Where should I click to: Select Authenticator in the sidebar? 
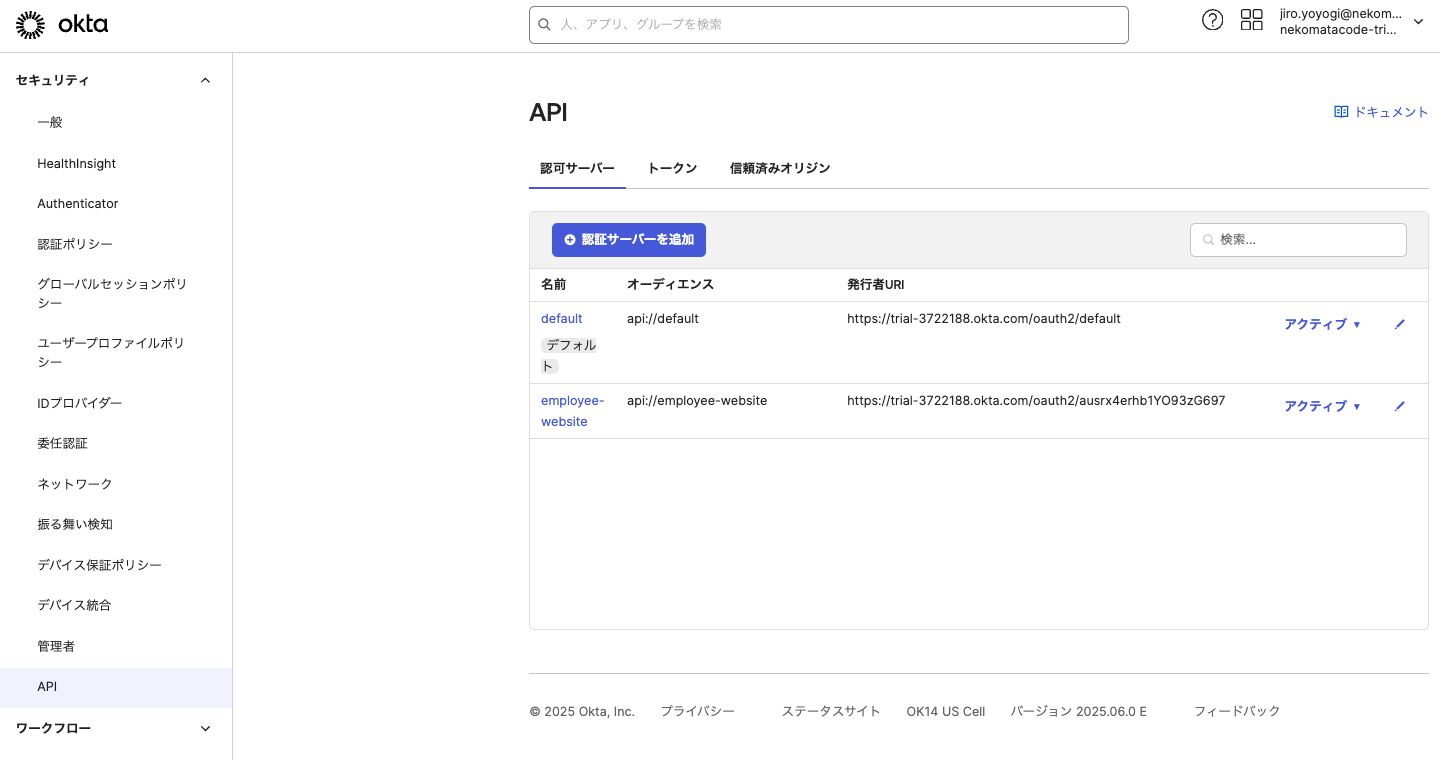click(x=77, y=203)
